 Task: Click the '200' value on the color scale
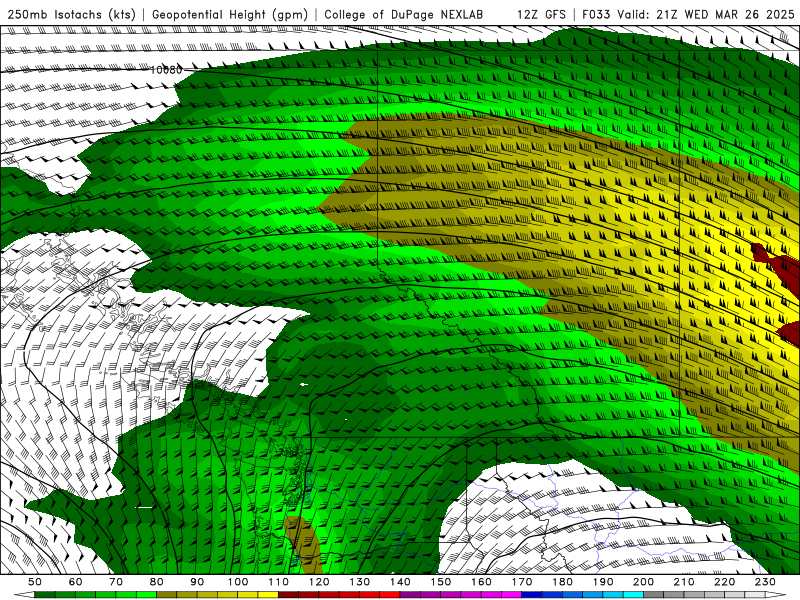point(644,582)
